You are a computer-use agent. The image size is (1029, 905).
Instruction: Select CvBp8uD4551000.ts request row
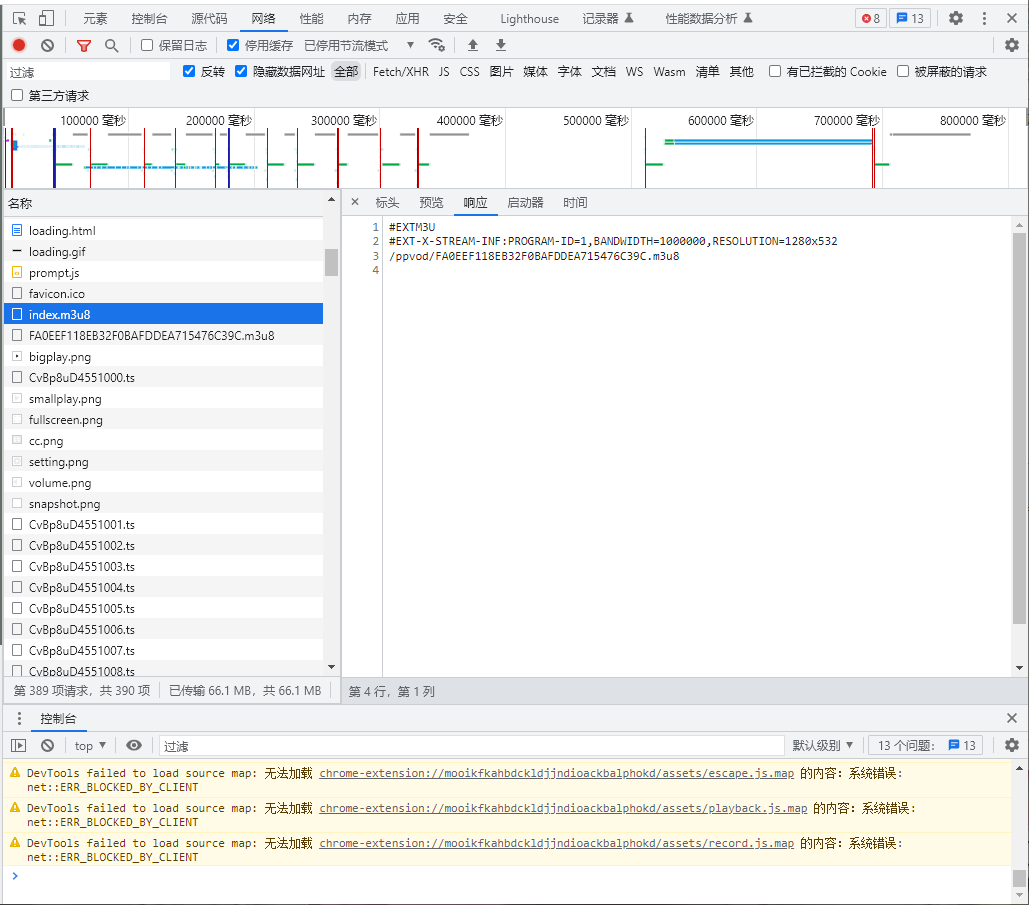(x=163, y=377)
